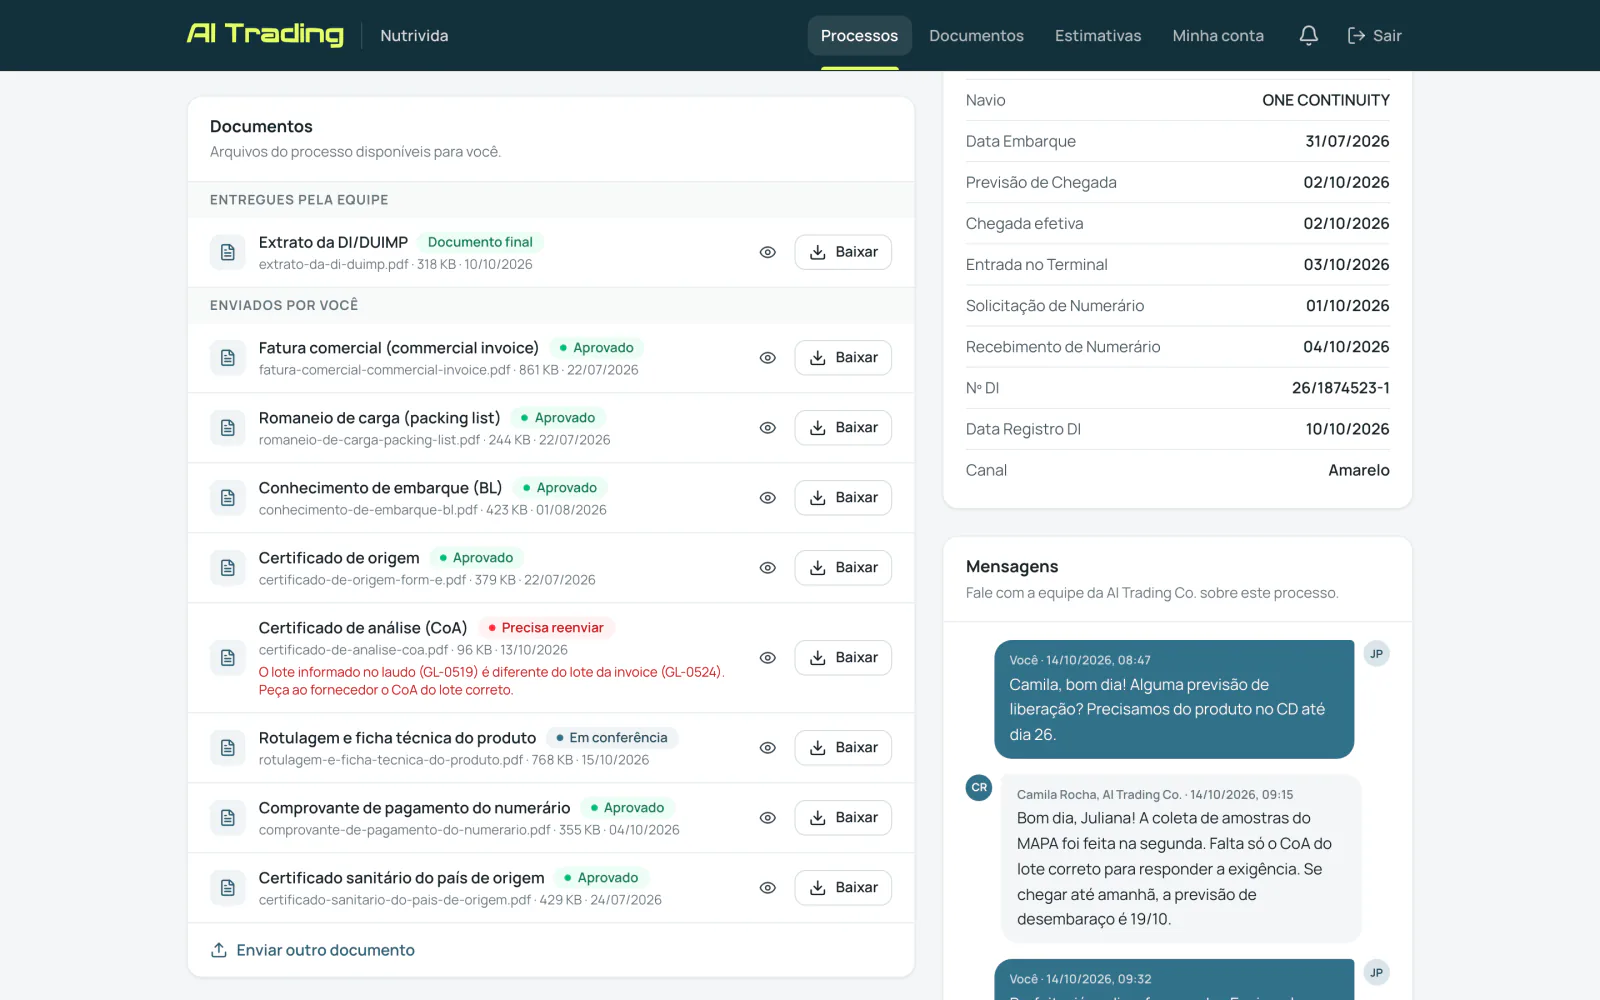Screen dimensions: 1600x1000
Task: View Rotulagem e ficha técnica via eye icon
Action: [x=768, y=748]
